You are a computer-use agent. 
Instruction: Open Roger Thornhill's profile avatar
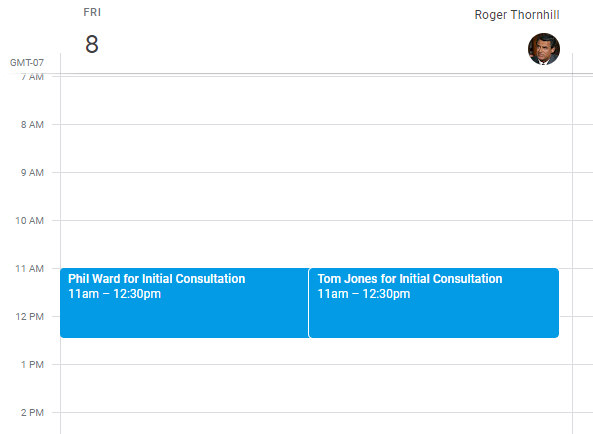pyautogui.click(x=544, y=49)
